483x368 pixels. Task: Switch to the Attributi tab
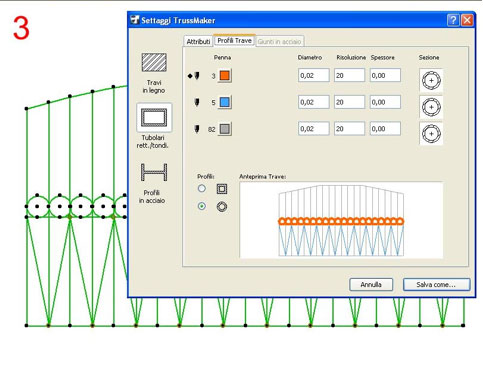click(198, 41)
